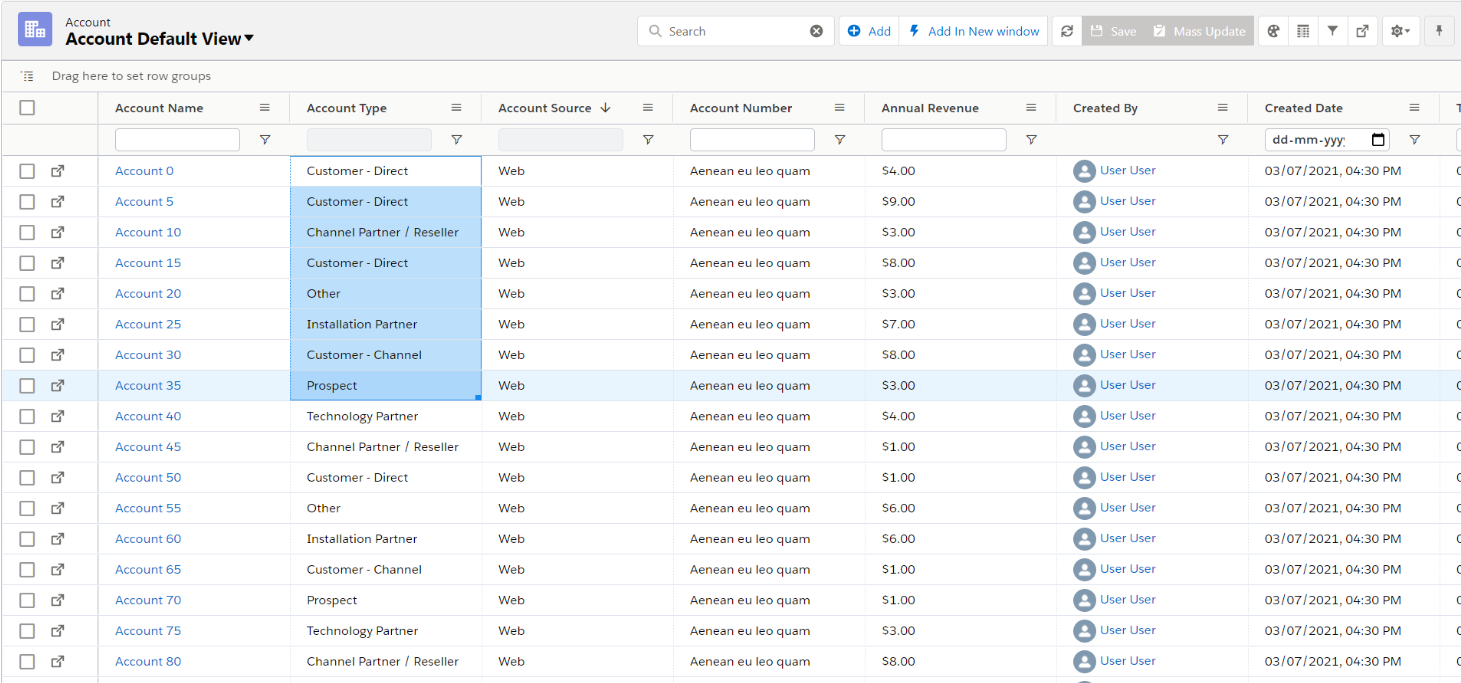Open the Annual Revenue column menu
The image size is (1461, 683).
1031,108
